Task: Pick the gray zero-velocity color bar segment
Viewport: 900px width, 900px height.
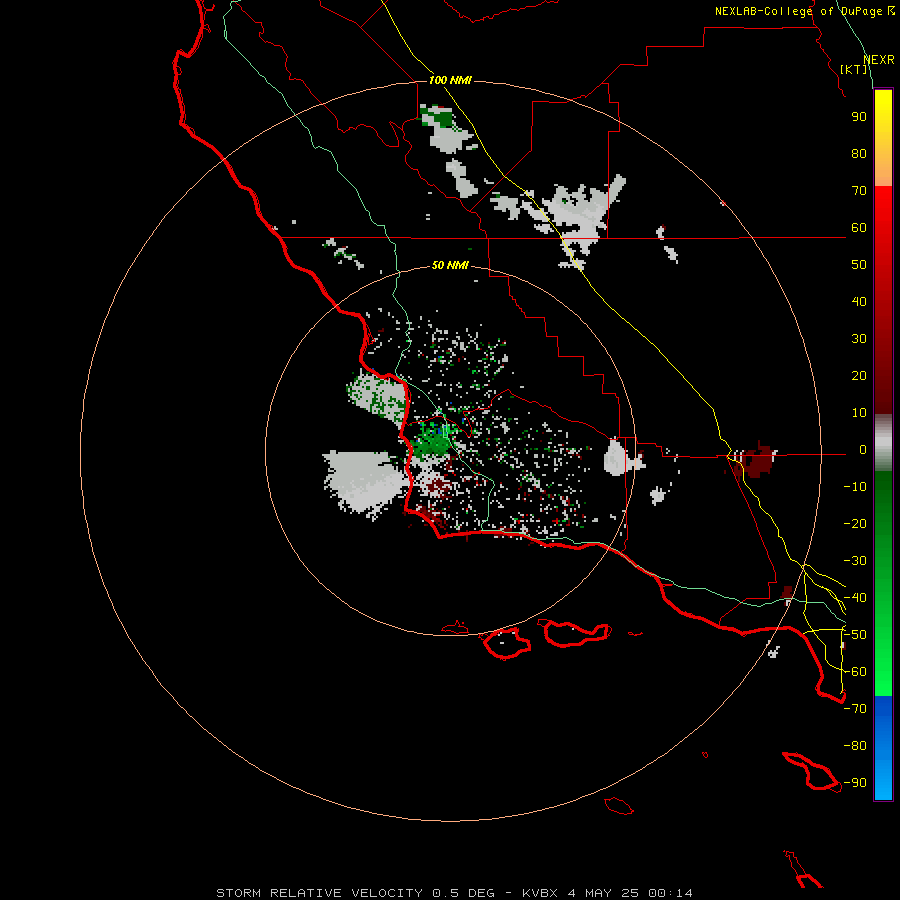Action: coord(883,443)
